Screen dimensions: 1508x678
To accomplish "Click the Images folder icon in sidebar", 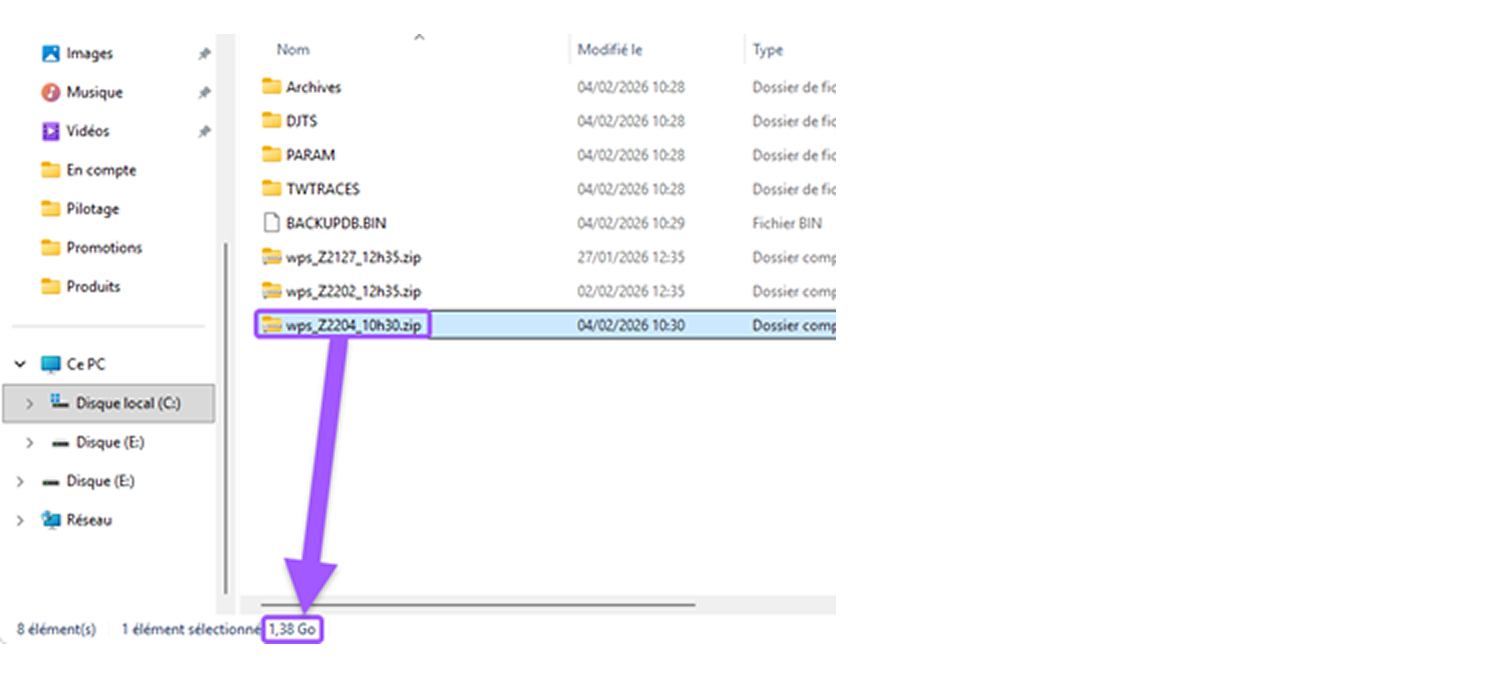I will [x=50, y=54].
